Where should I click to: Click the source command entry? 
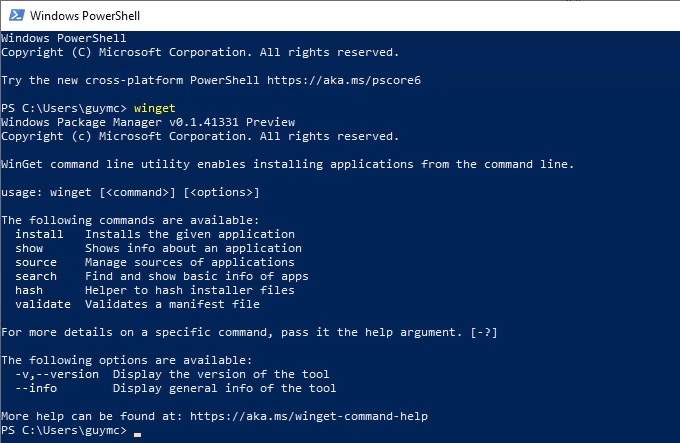(x=36, y=262)
